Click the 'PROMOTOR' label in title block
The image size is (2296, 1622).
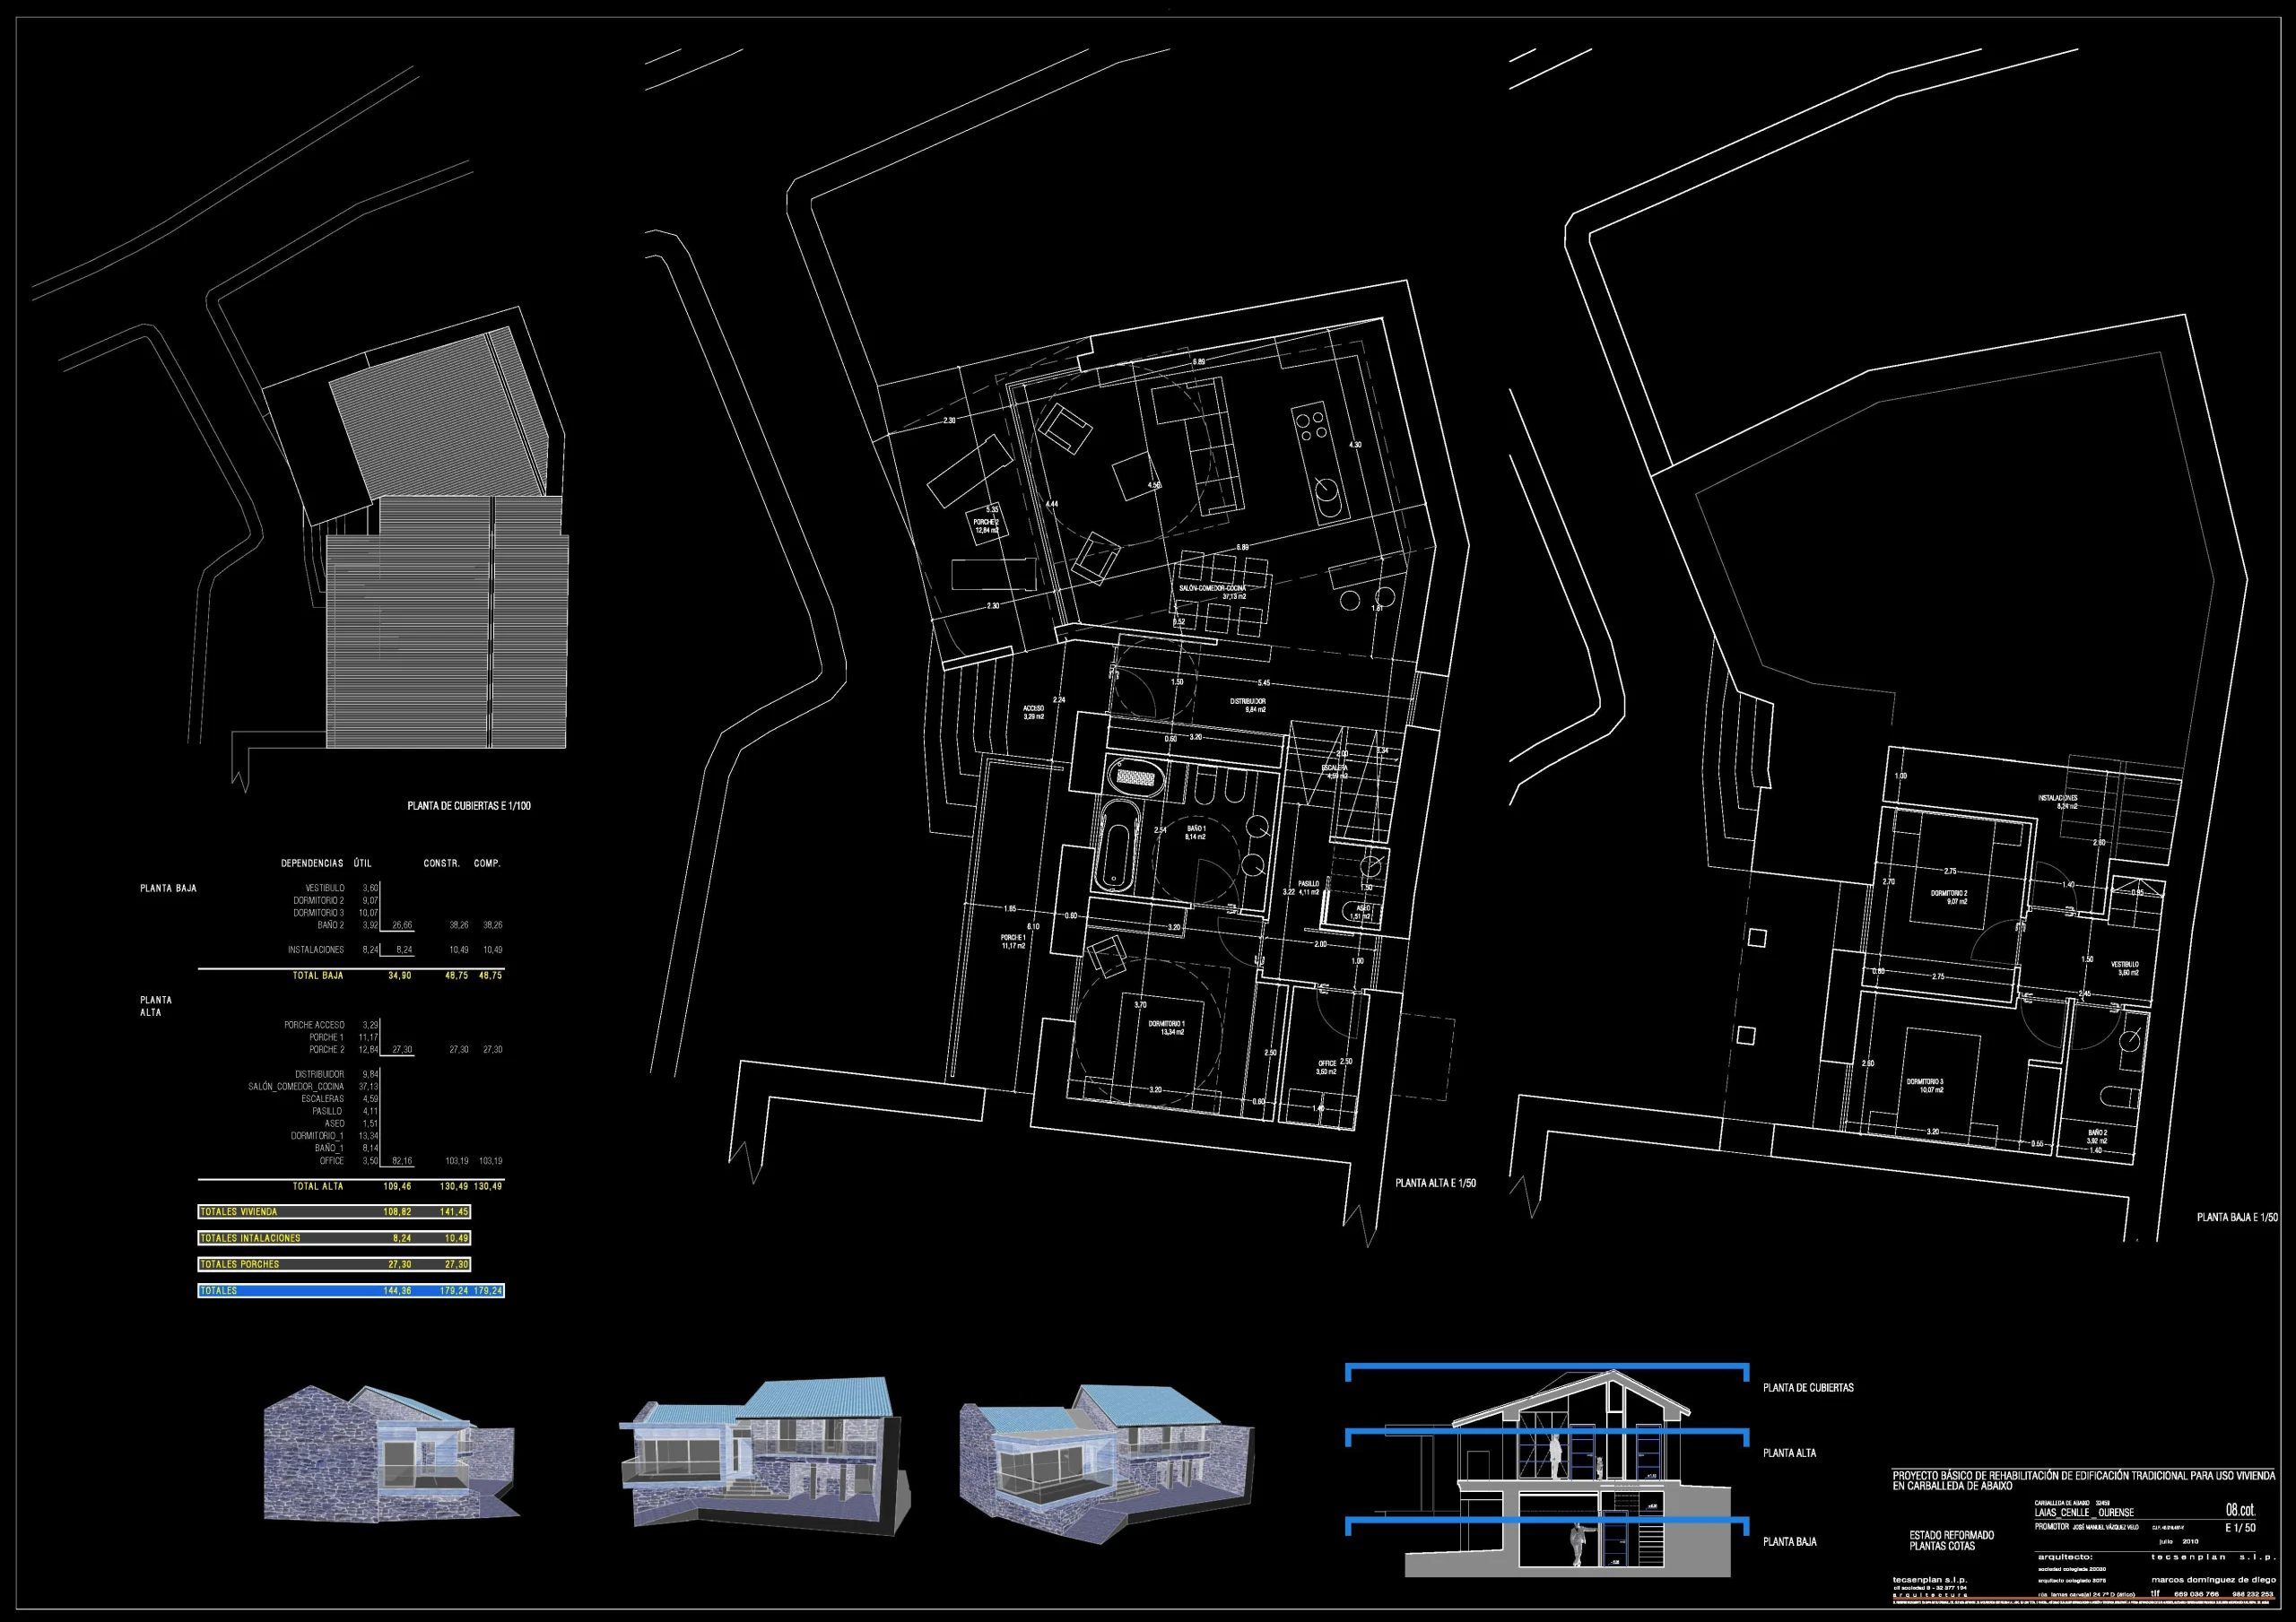[2052, 1527]
